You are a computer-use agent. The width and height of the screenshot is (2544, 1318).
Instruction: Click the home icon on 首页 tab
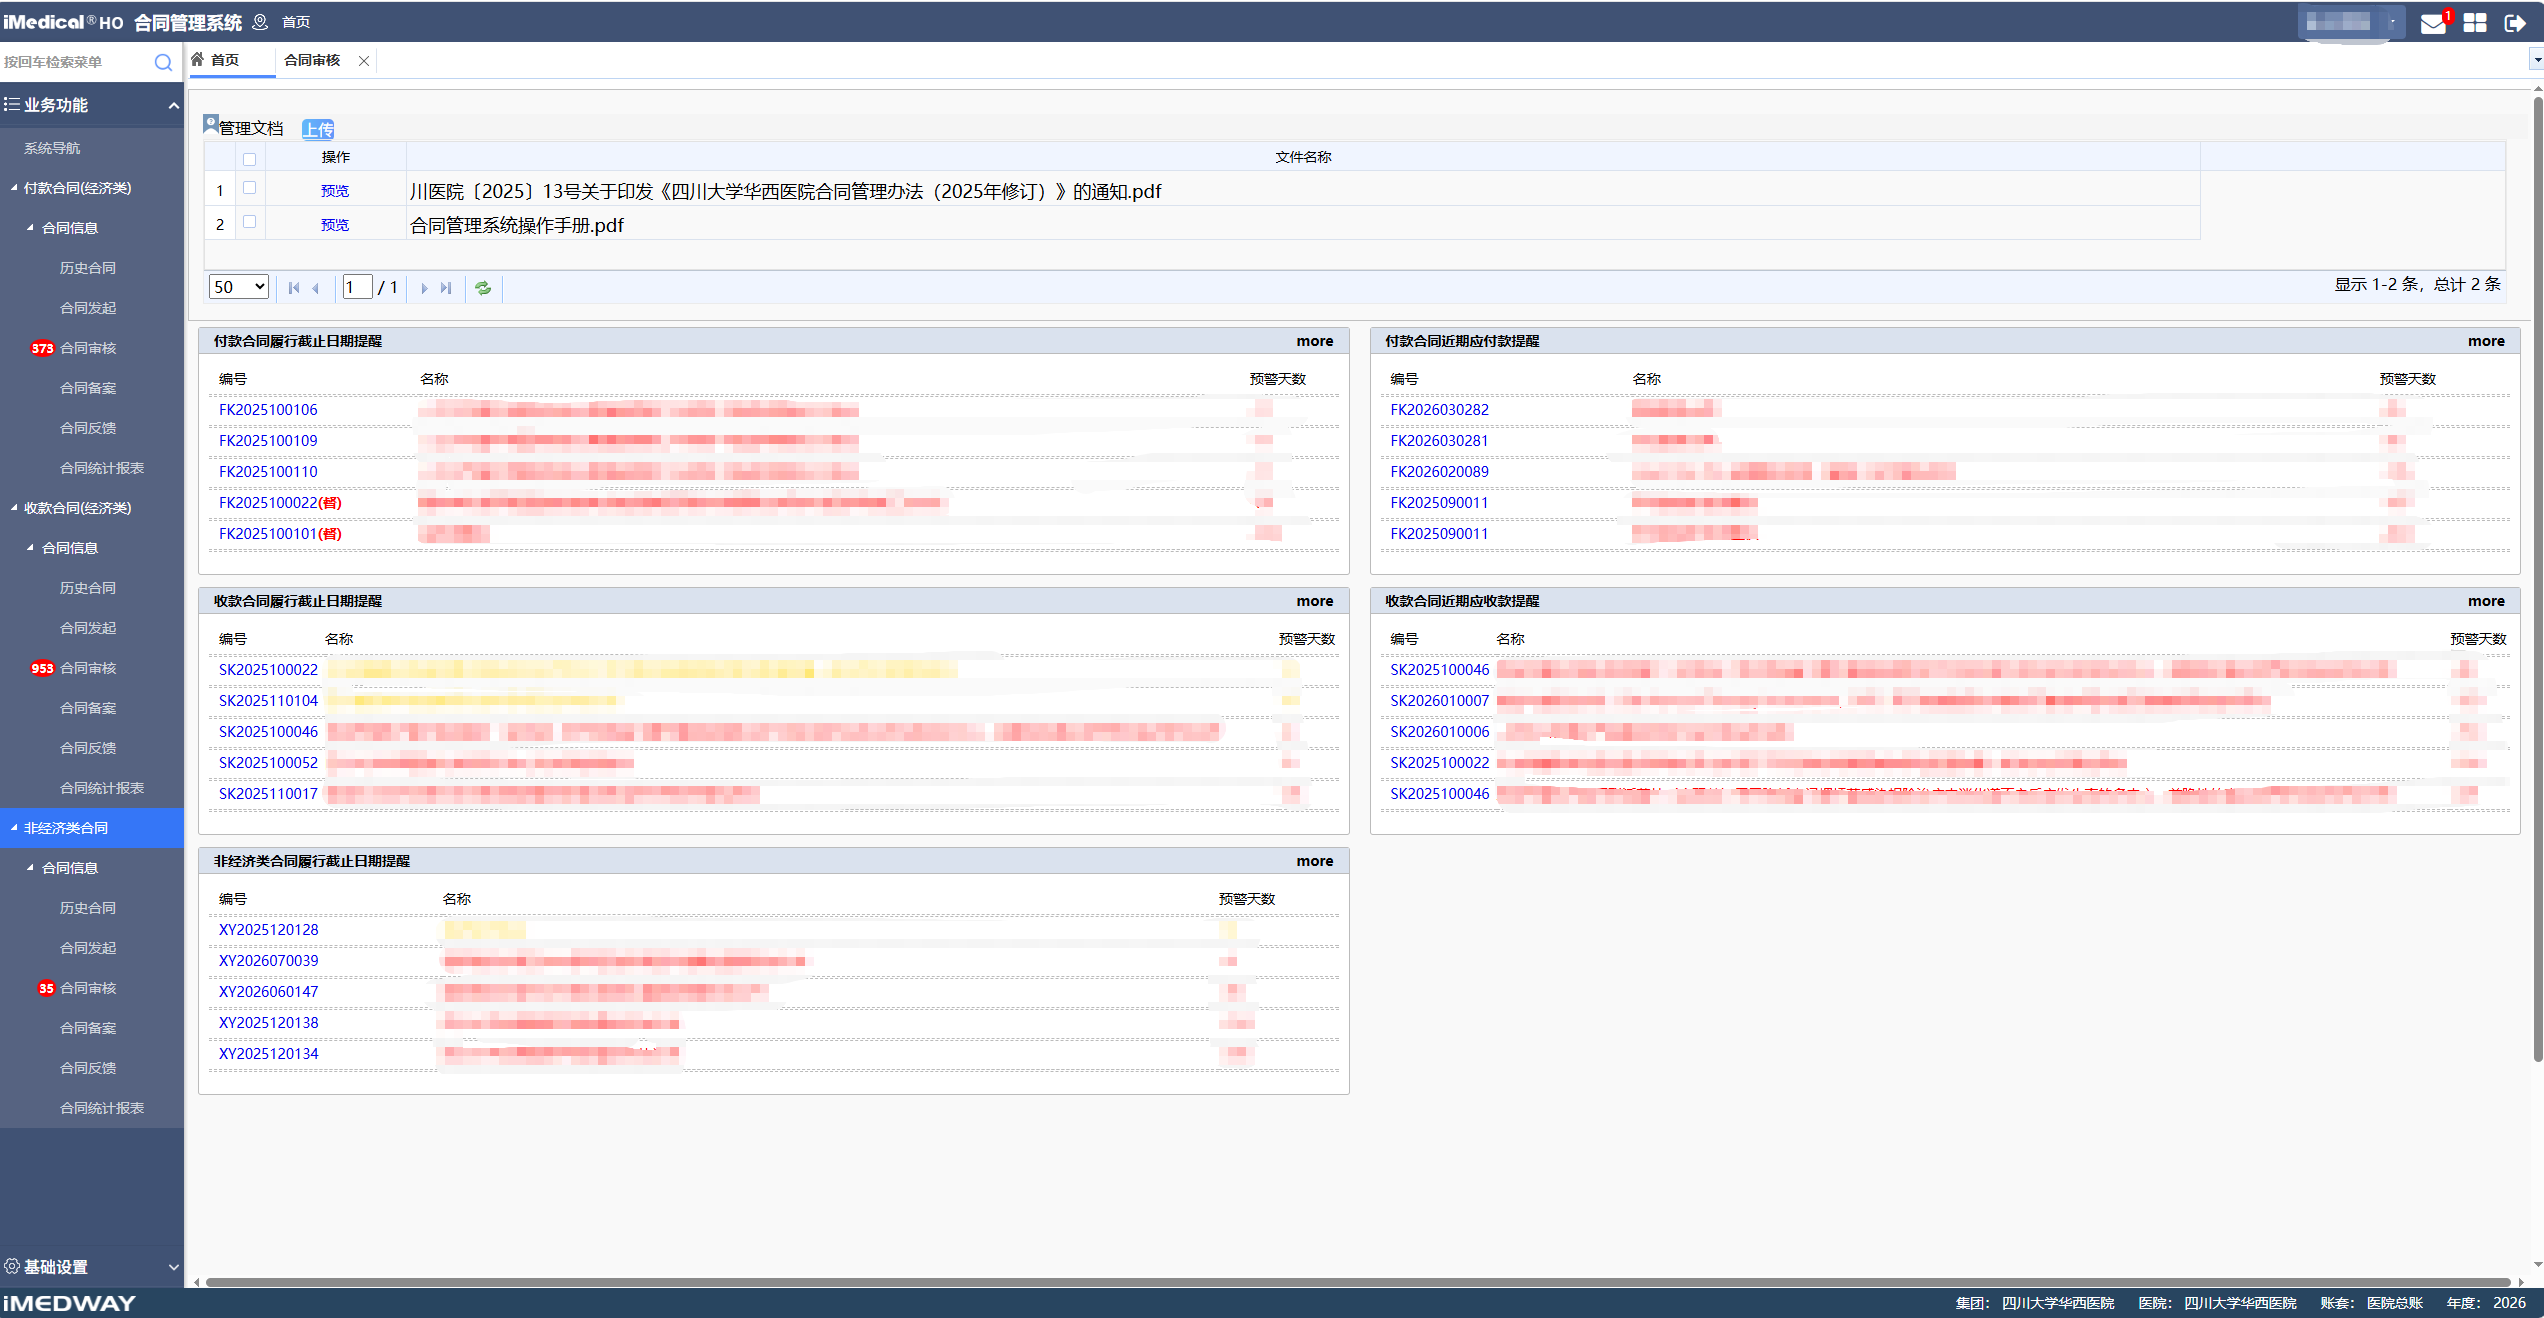(x=198, y=60)
